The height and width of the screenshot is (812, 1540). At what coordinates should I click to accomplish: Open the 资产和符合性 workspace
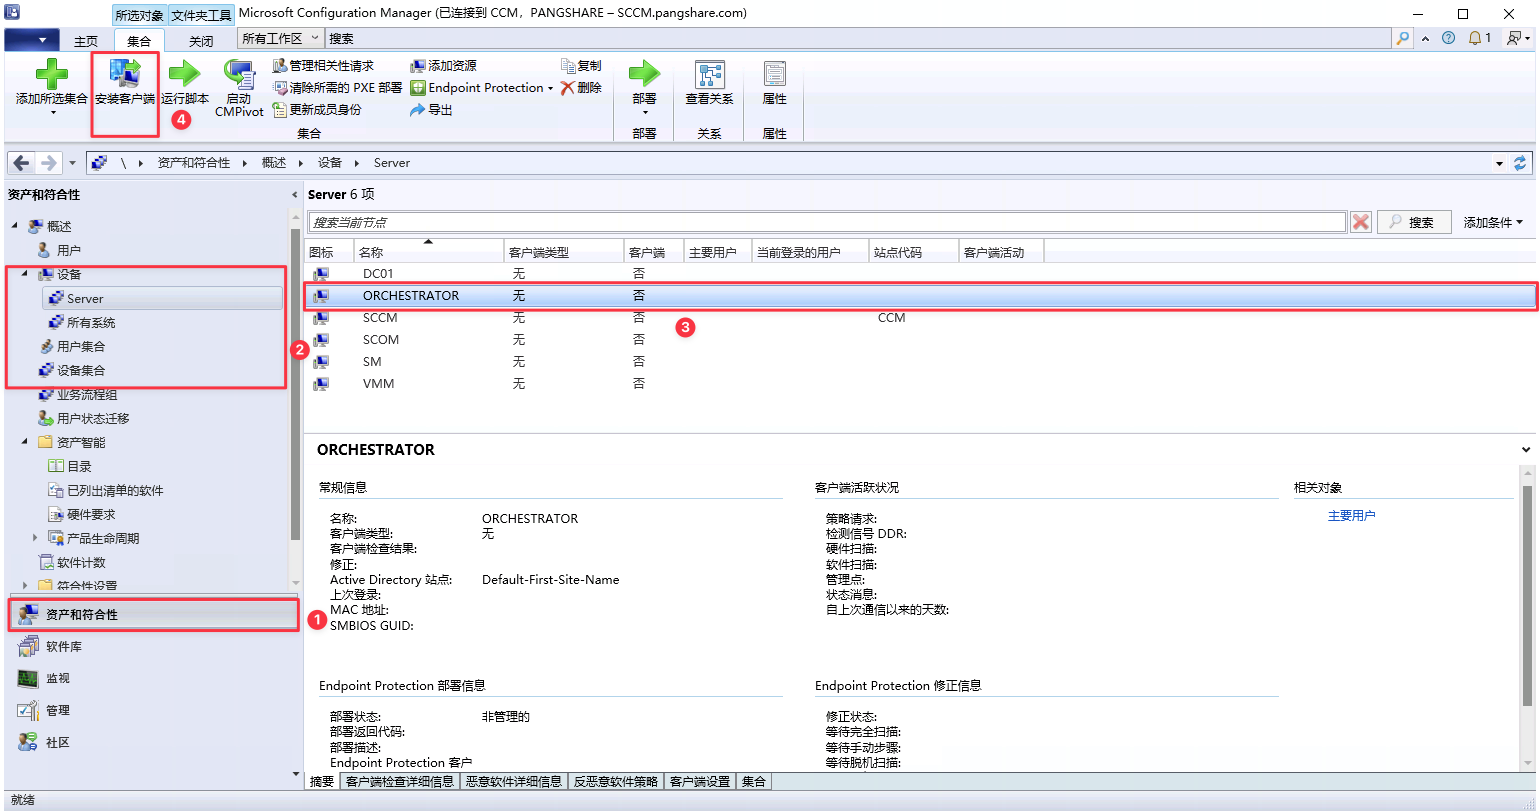153,614
